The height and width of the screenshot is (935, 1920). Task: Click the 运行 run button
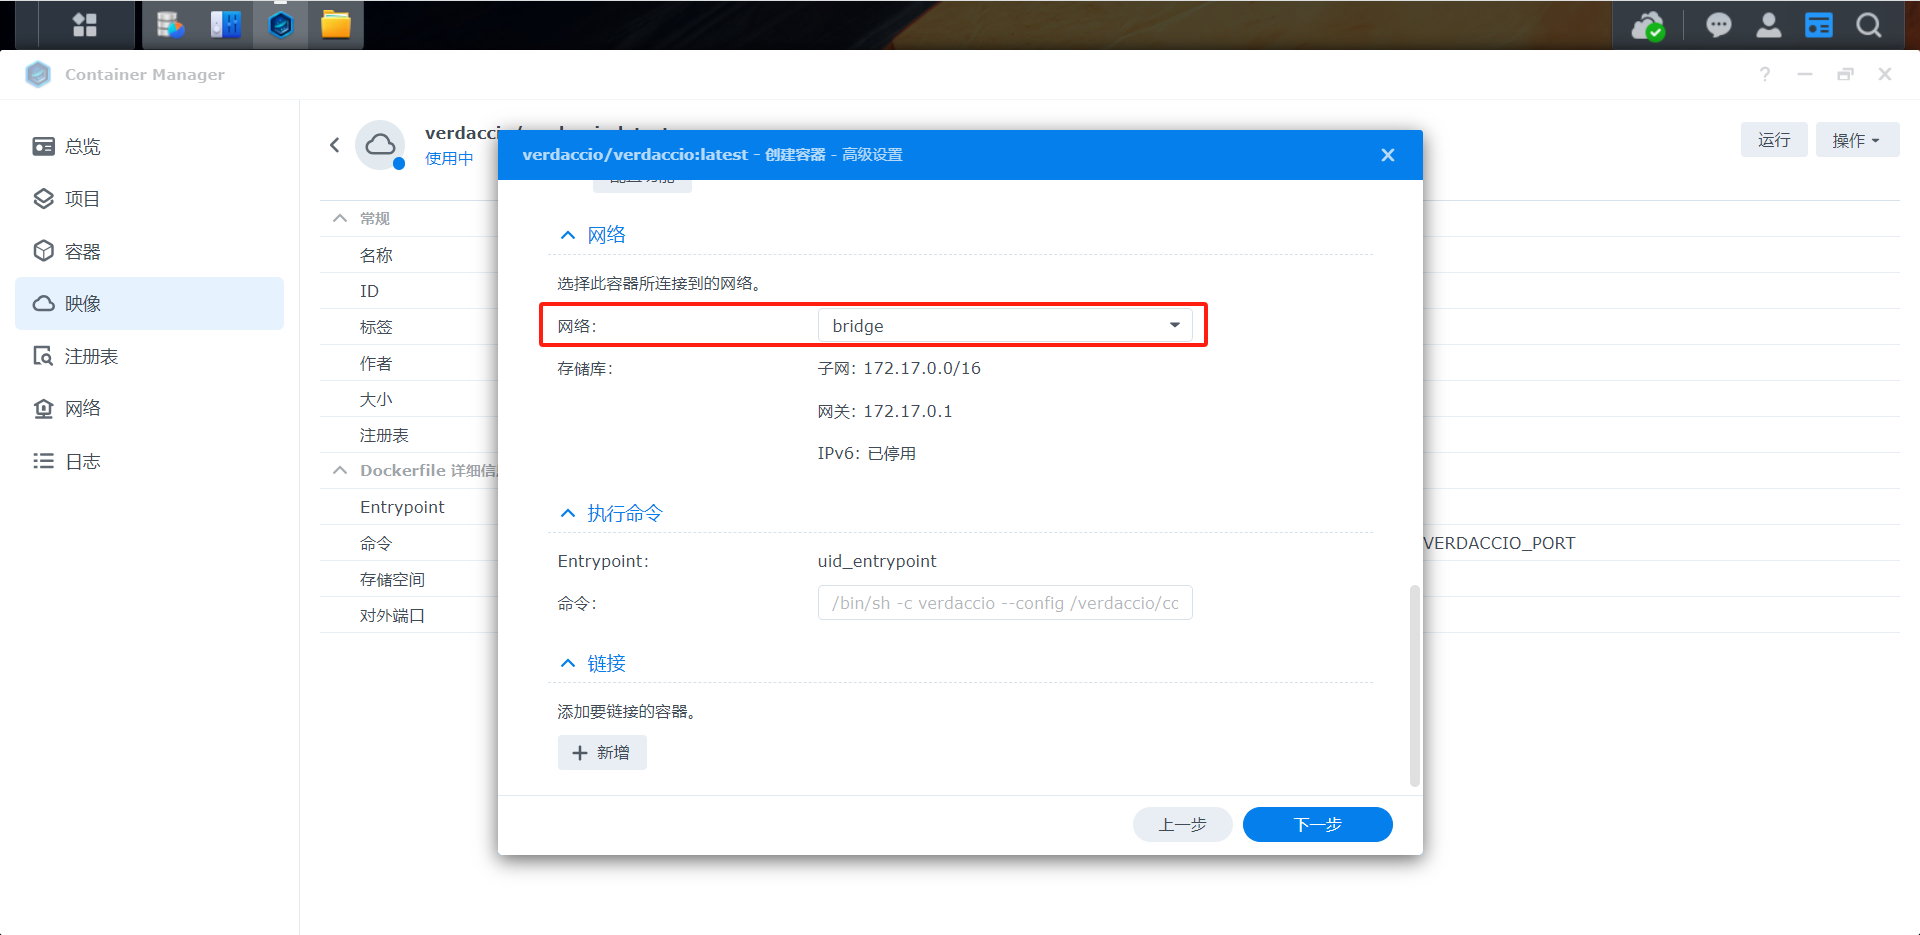(1774, 140)
